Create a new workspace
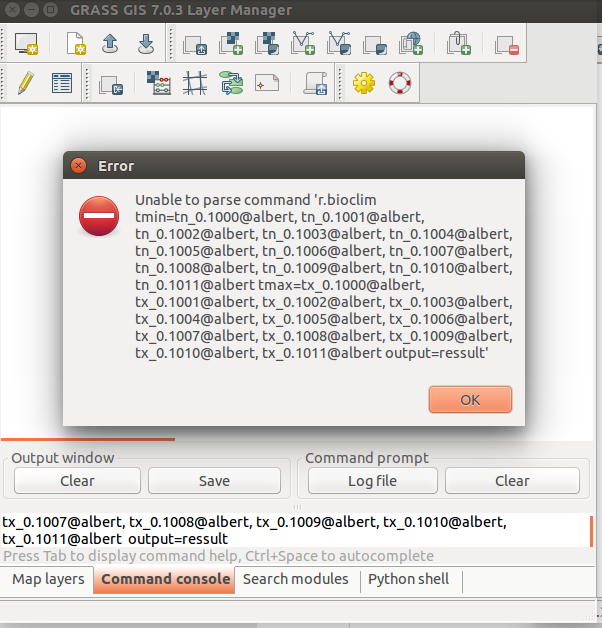 (75, 43)
